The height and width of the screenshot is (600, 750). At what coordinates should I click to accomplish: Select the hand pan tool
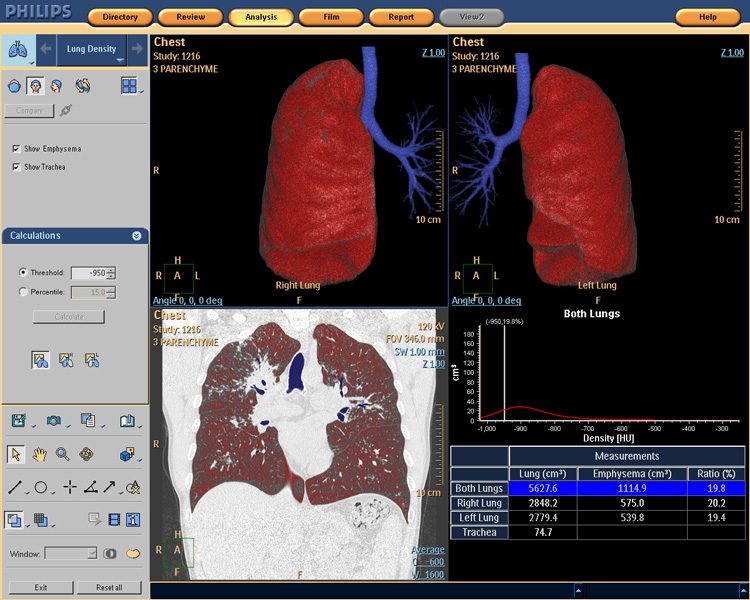coord(40,455)
